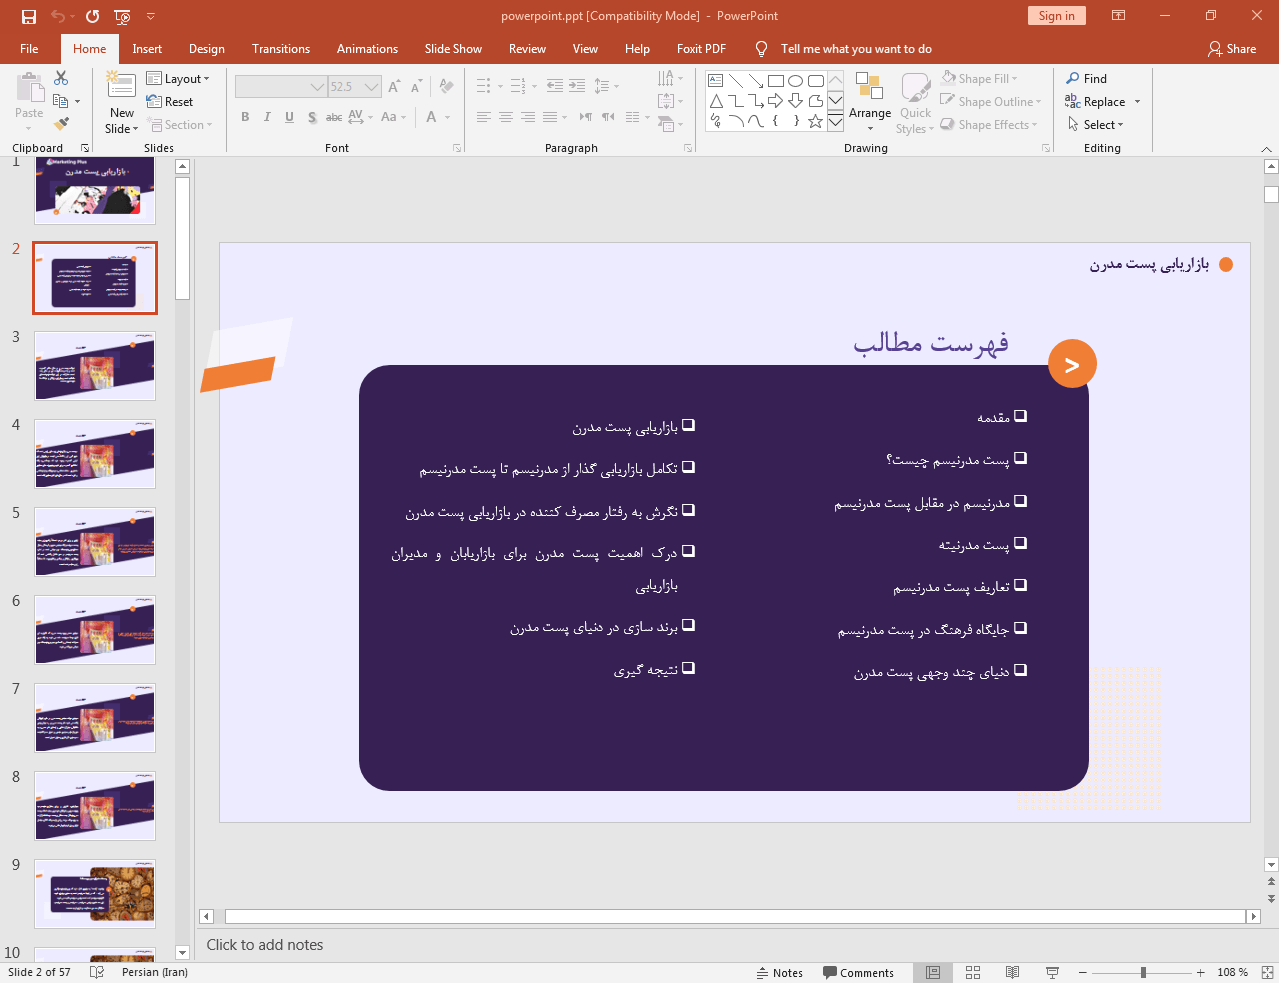Select slide 5 thumbnail
Screen dimensions: 1279x983
95,541
